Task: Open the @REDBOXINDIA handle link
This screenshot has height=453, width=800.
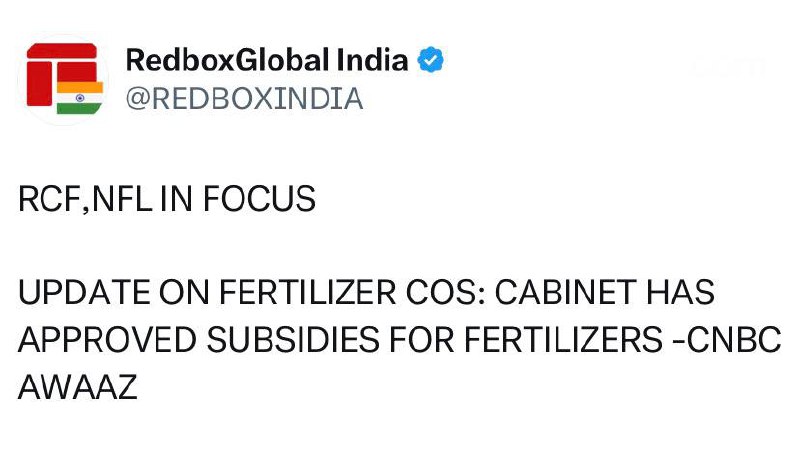Action: [244, 99]
